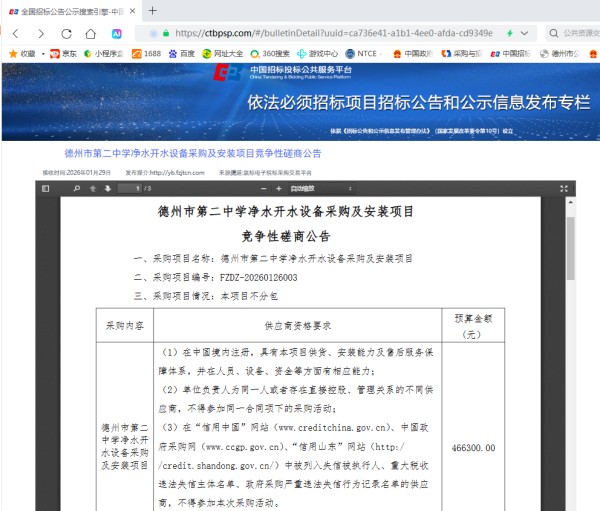Open the 收藏 favorites bookmark menu

point(22,53)
